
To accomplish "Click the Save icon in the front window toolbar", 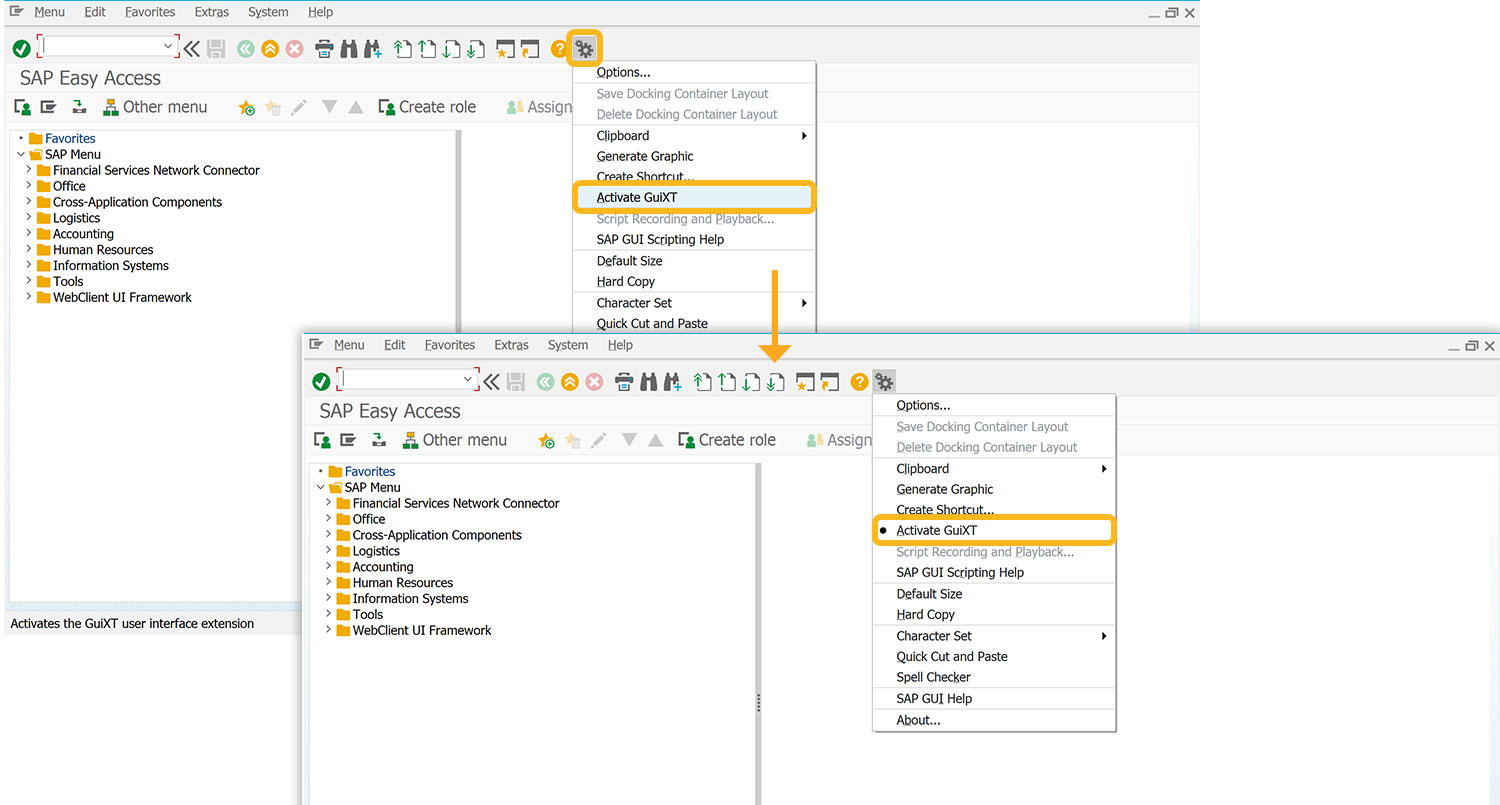I will click(516, 381).
